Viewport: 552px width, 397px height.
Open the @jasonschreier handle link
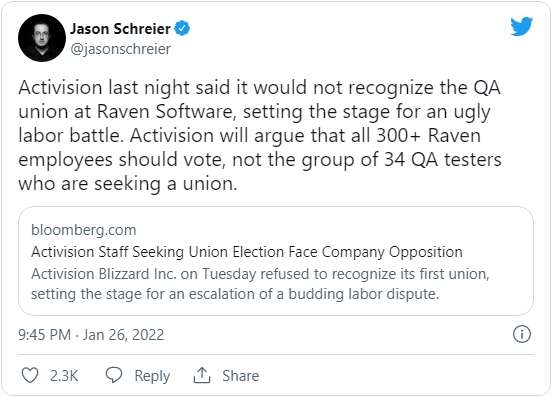tap(120, 49)
